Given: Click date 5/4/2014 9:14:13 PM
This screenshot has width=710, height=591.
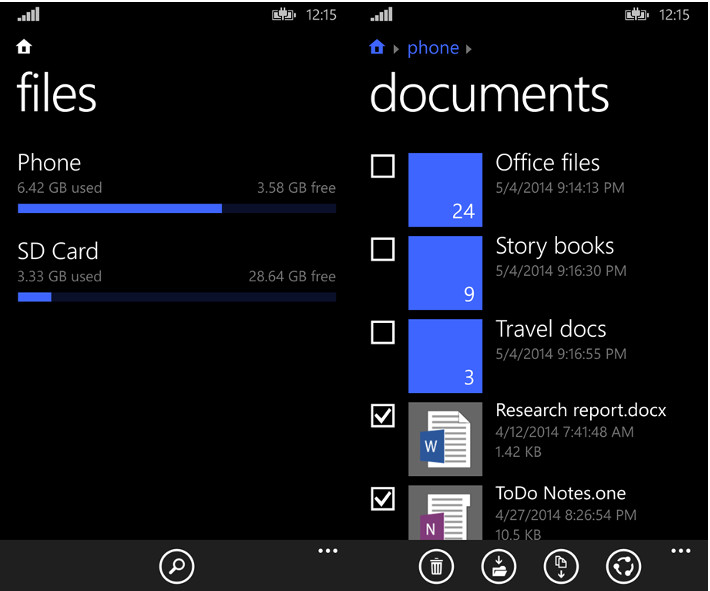Looking at the screenshot, I should pos(560,187).
